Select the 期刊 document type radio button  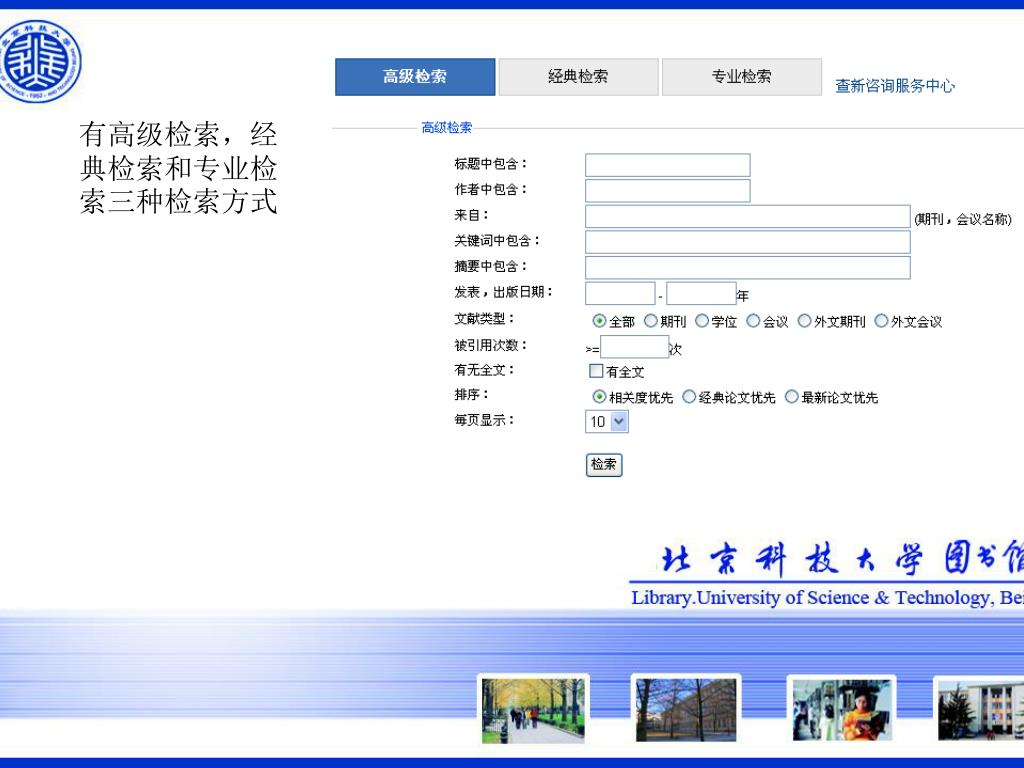coord(650,321)
